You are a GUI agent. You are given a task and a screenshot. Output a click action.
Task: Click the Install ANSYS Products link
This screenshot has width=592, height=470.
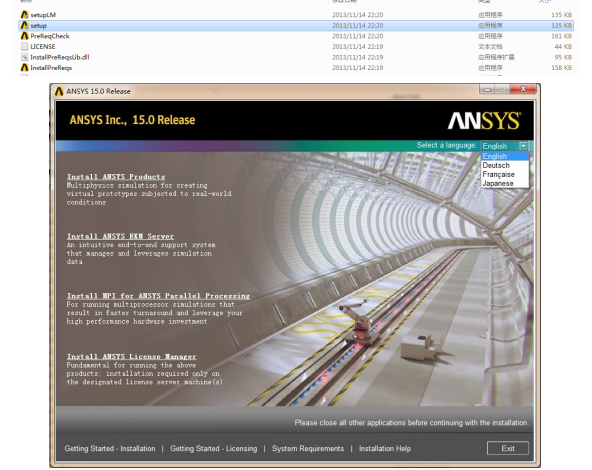tap(116, 177)
